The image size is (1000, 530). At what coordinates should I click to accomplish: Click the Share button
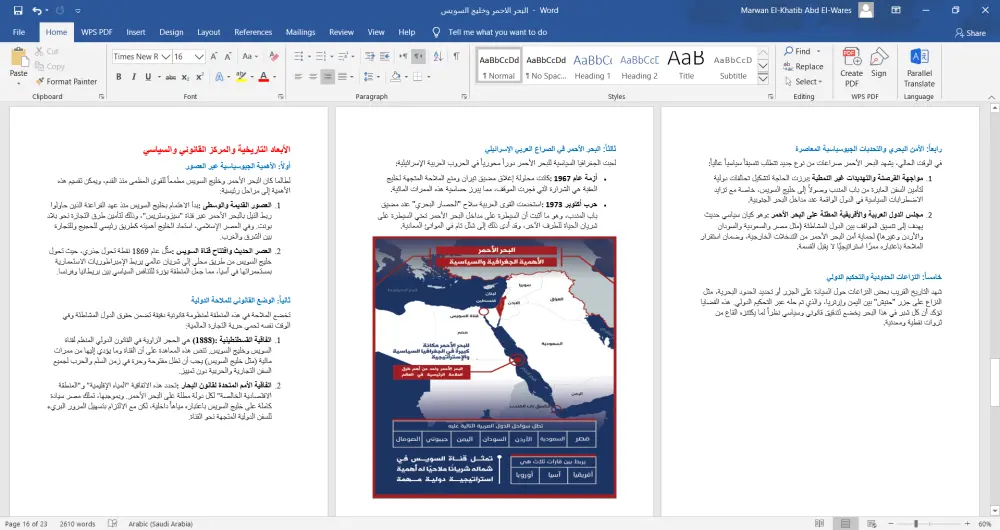click(970, 33)
